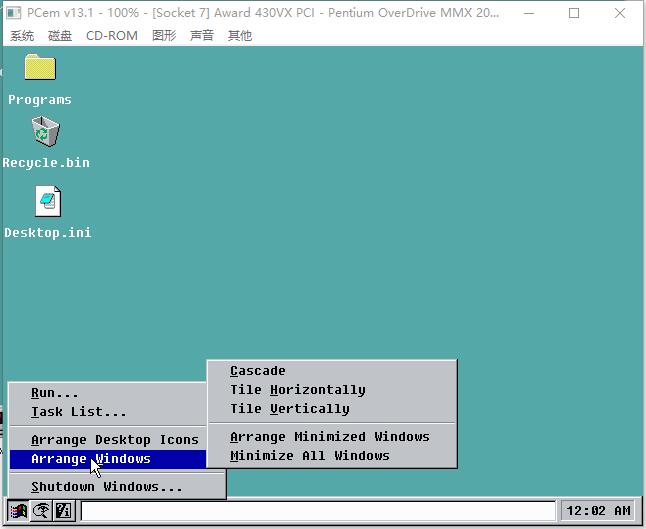646x529 pixels.
Task: Open the 声音 menu in PCem
Action: [x=201, y=36]
